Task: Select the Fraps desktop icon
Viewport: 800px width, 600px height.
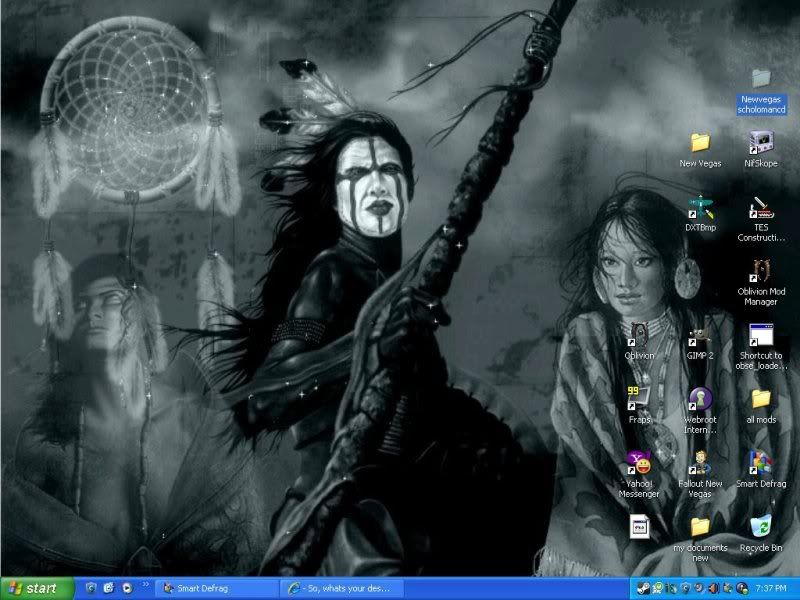Action: tap(639, 399)
